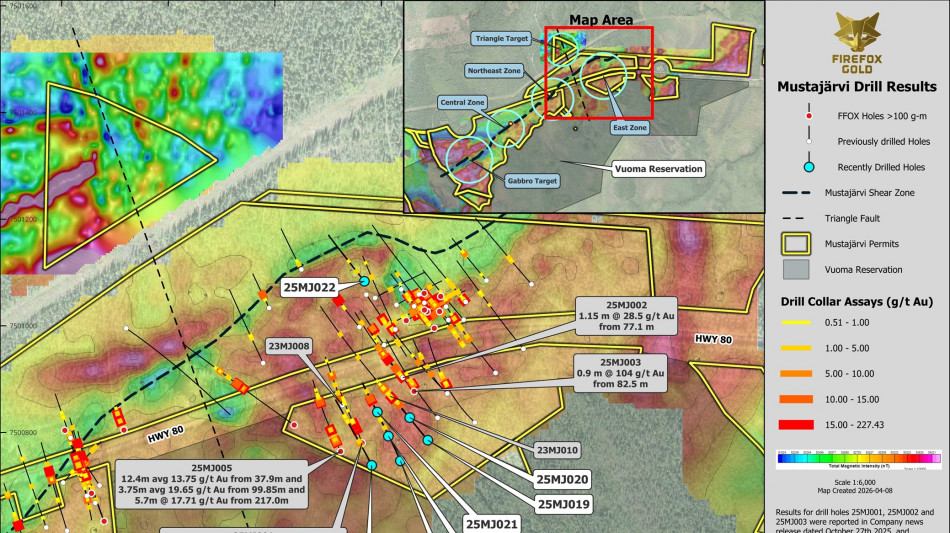Click the Firefox Gold fox logo
This screenshot has width=950, height=533.
click(857, 34)
